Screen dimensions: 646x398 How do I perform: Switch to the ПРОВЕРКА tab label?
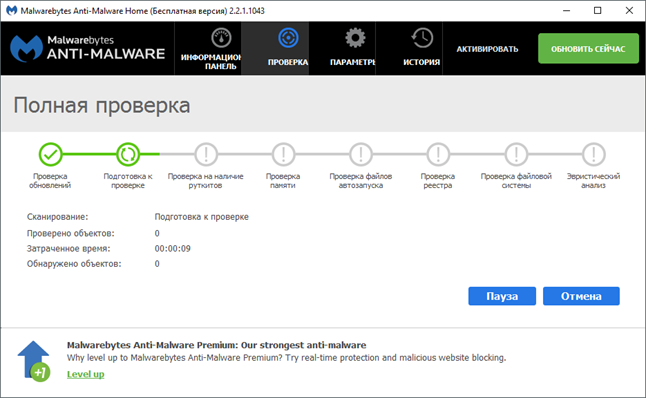288,62
